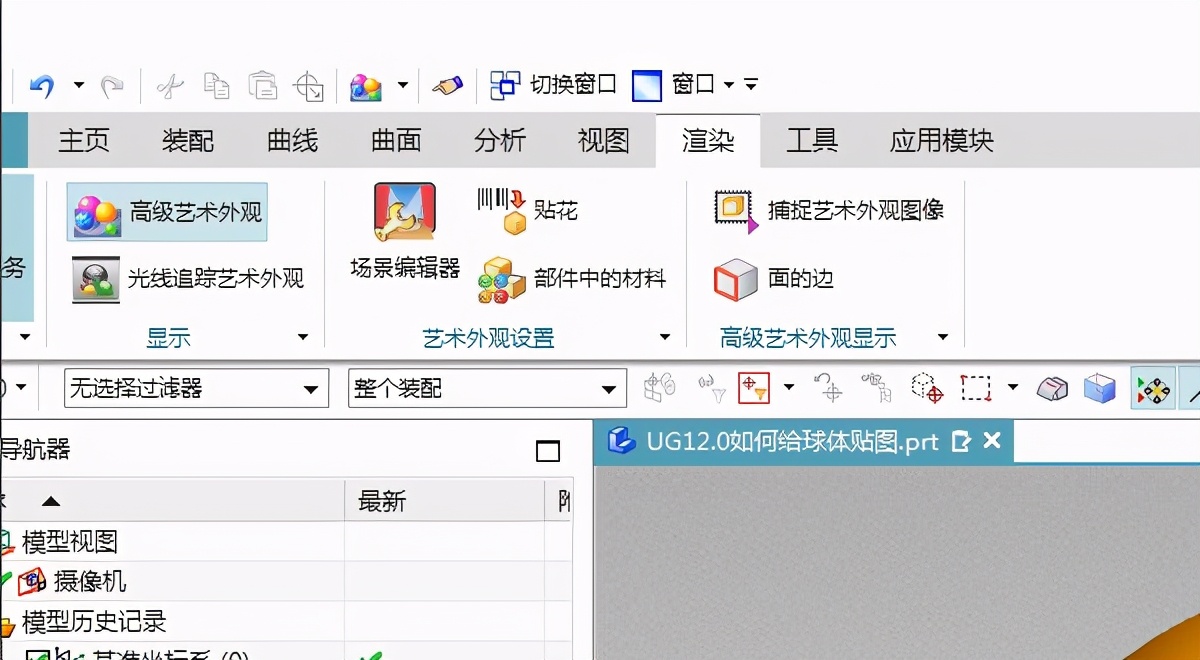Select 模型历史记录 in the navigator tree

(94, 622)
